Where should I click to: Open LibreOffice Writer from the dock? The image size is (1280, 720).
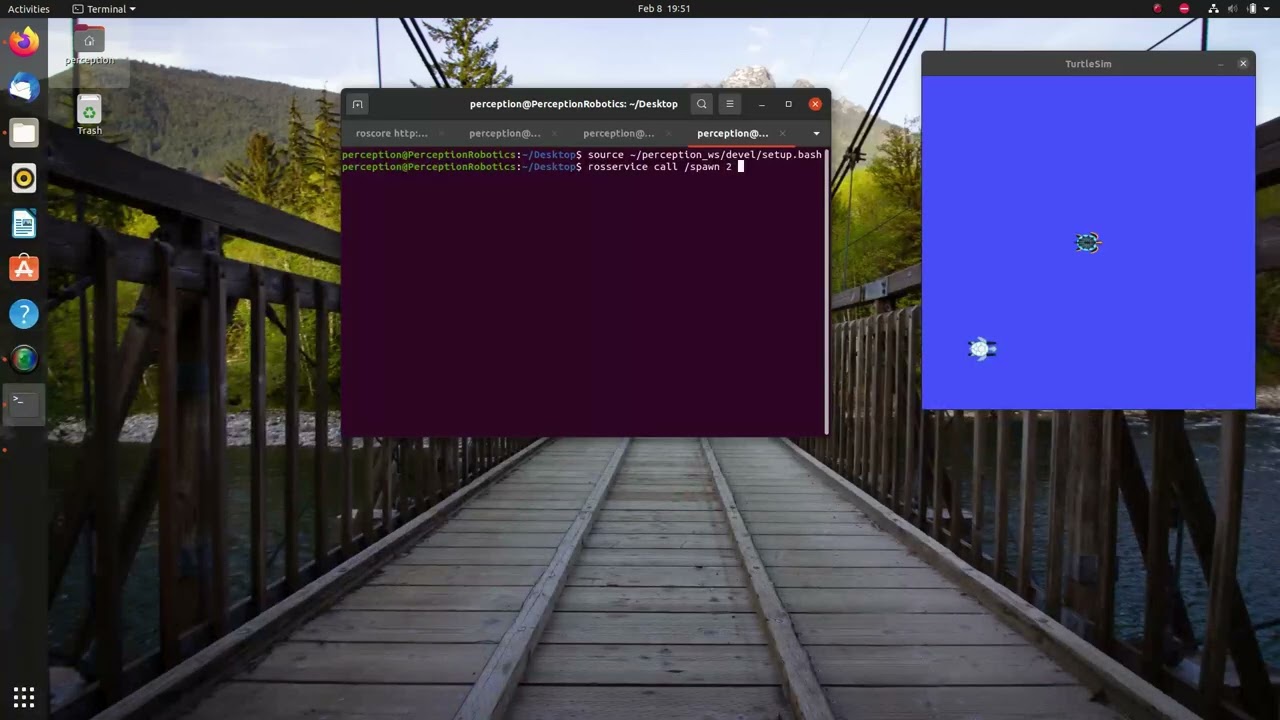(24, 224)
